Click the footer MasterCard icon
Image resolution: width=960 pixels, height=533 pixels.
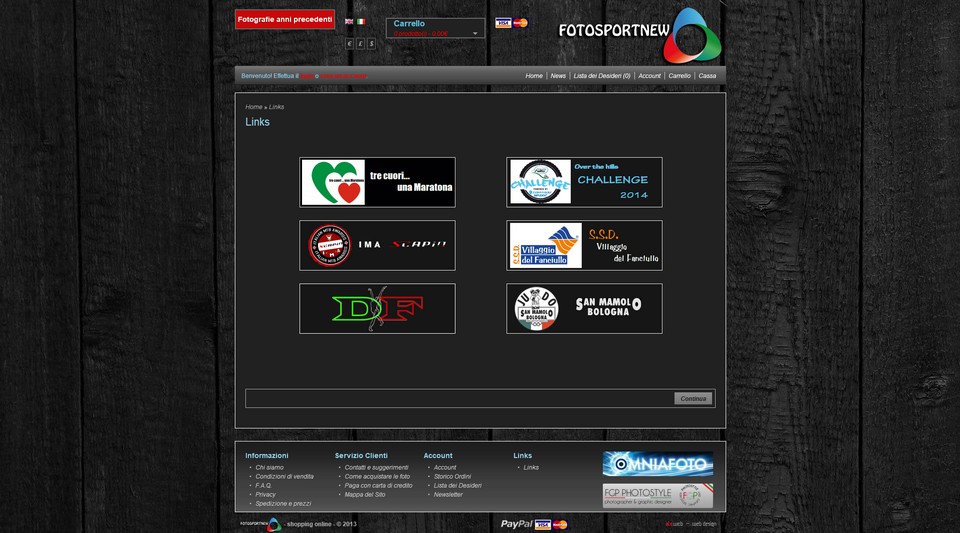[560, 524]
